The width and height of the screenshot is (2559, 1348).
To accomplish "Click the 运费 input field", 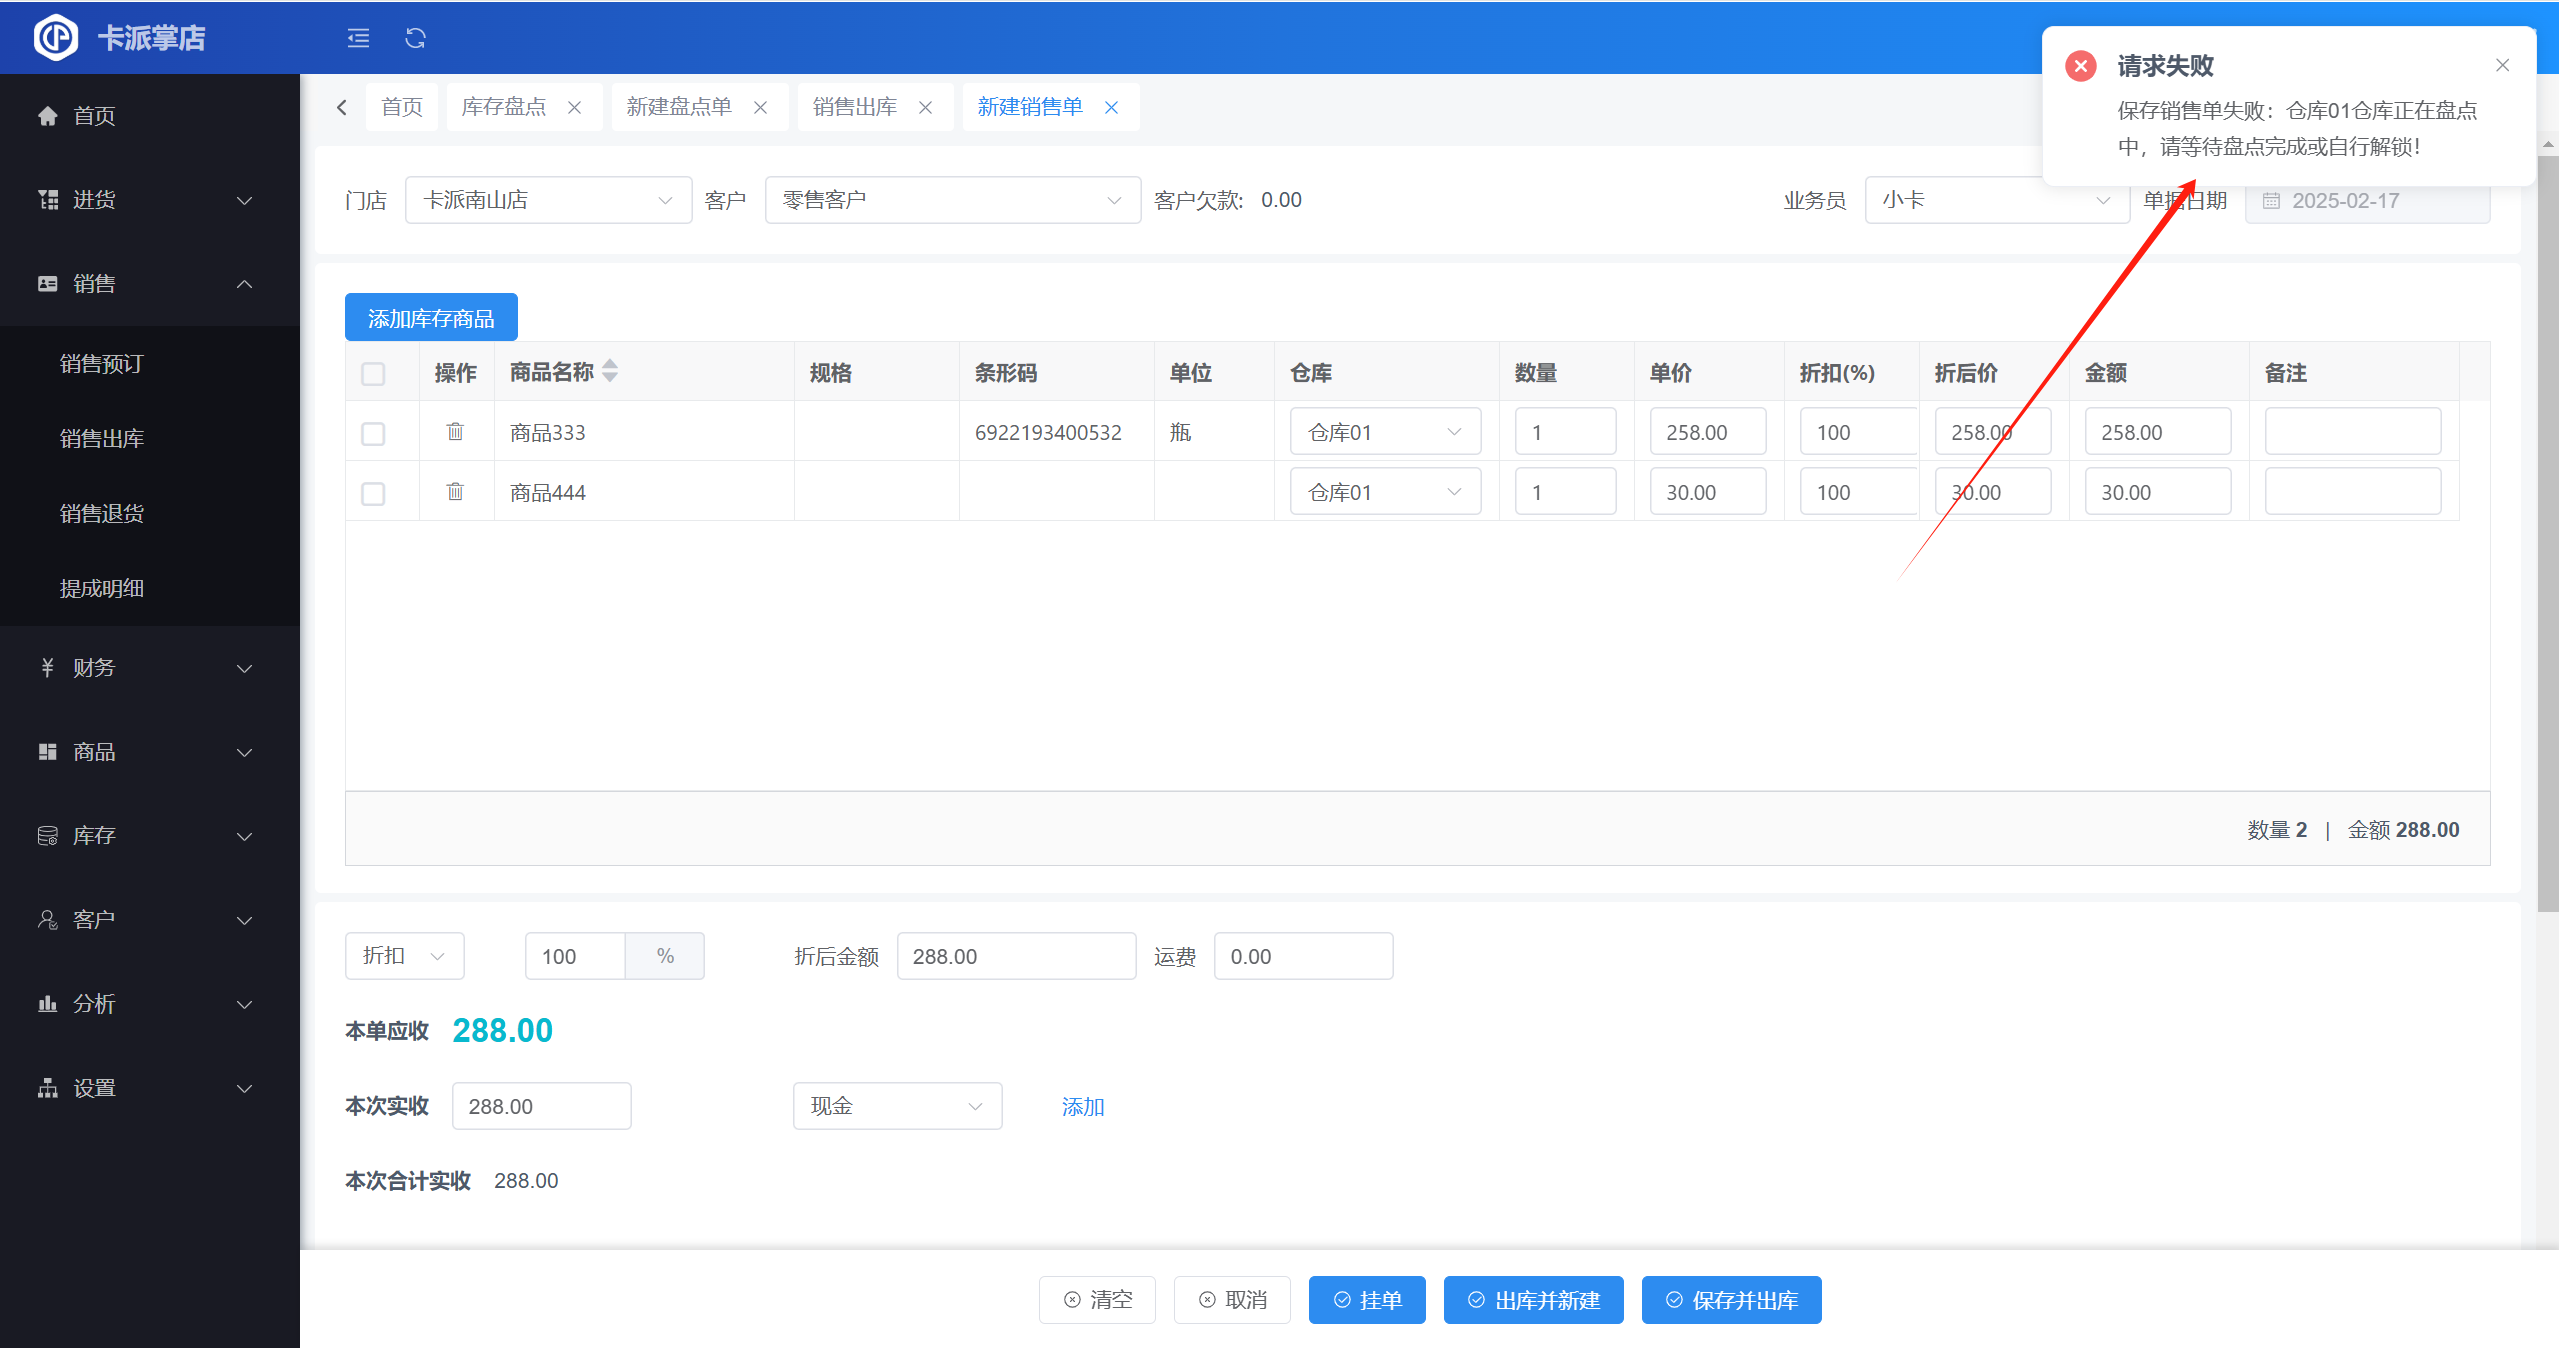I will [x=1302, y=956].
